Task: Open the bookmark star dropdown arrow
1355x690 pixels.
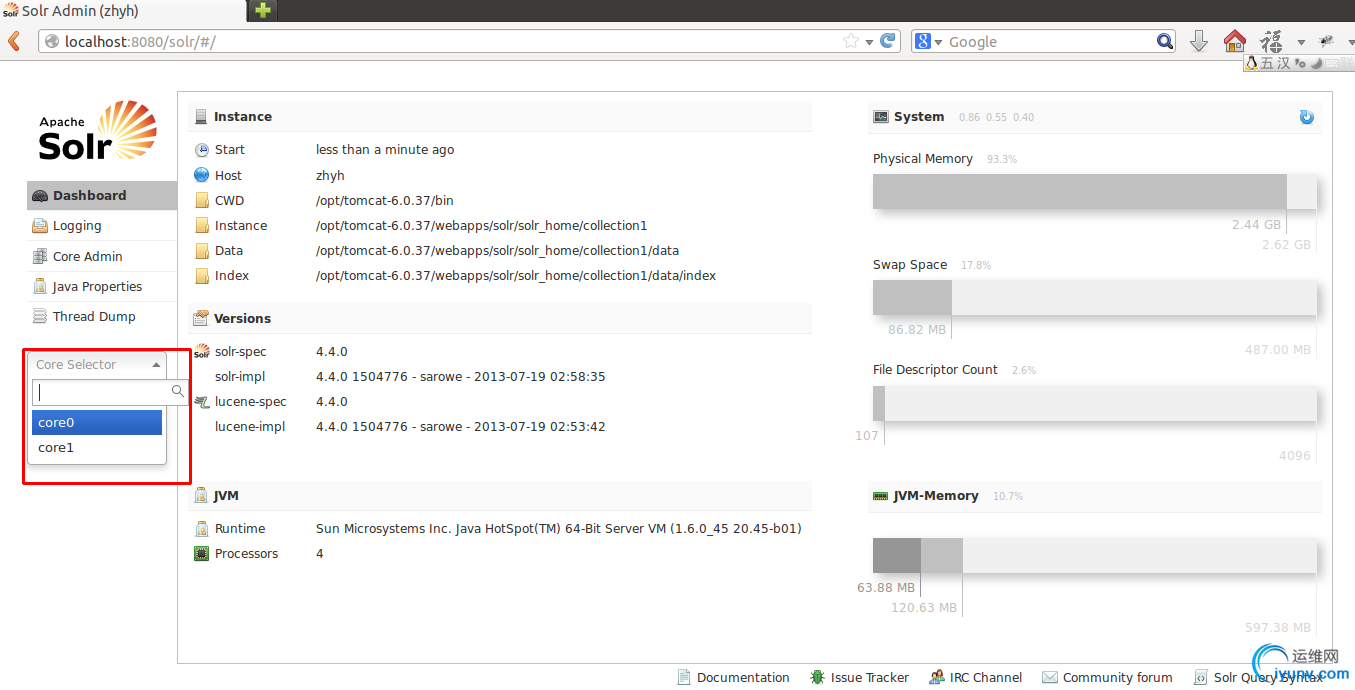Action: click(870, 42)
